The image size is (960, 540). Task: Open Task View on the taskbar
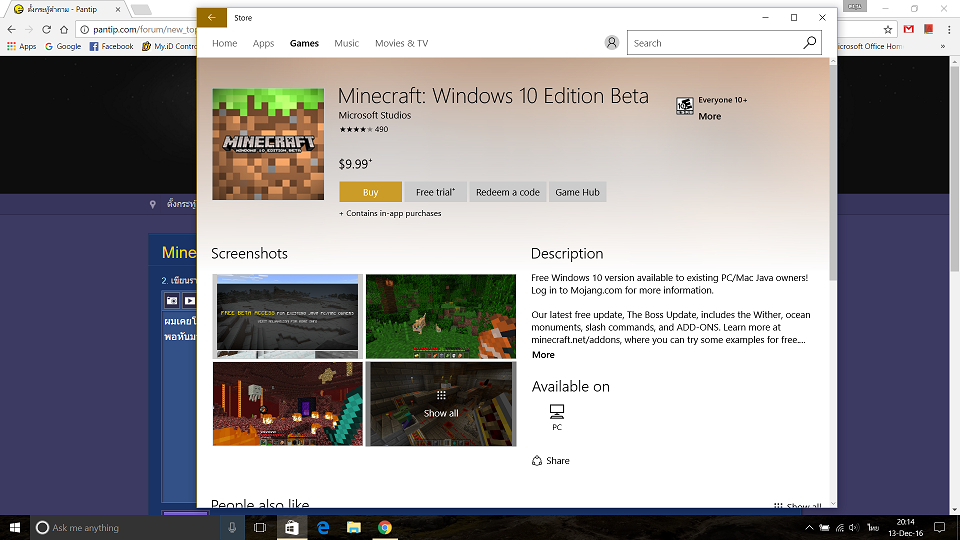coord(260,527)
